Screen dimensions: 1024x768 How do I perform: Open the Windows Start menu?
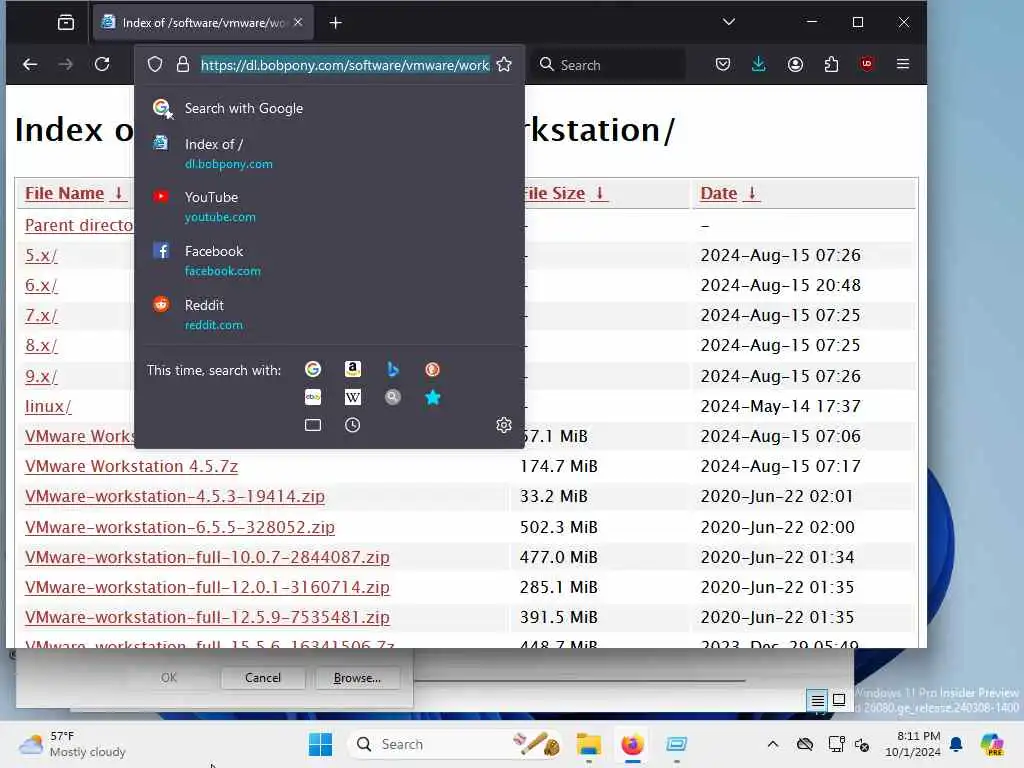click(320, 744)
